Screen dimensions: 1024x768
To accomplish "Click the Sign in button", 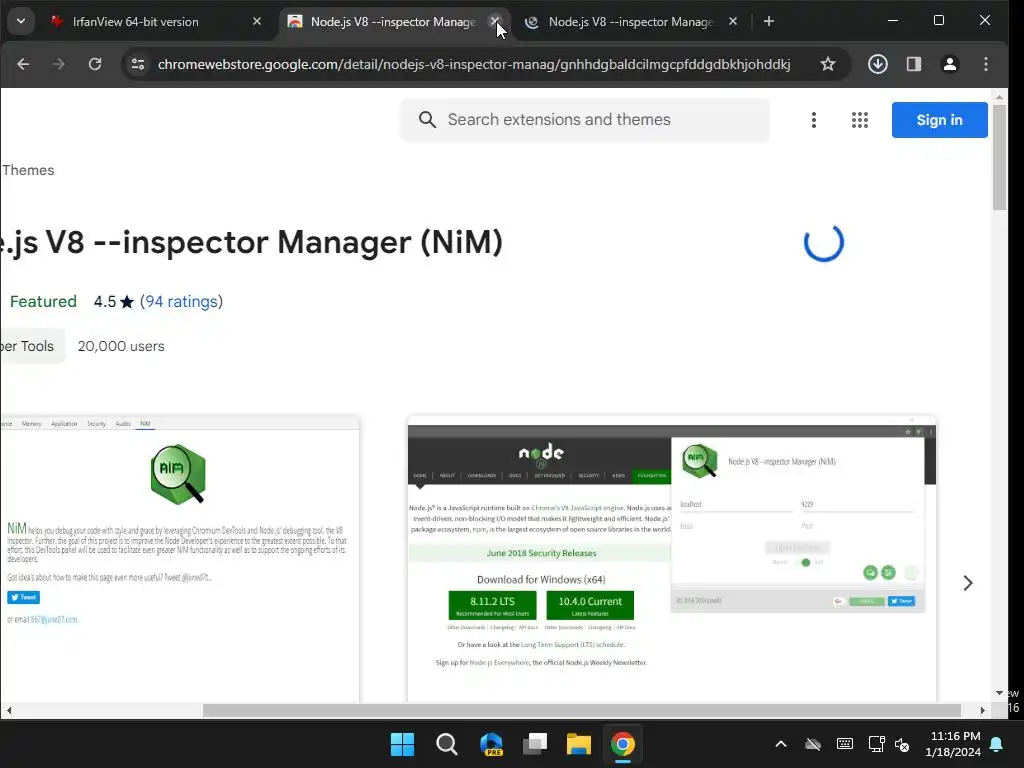I will 939,120.
